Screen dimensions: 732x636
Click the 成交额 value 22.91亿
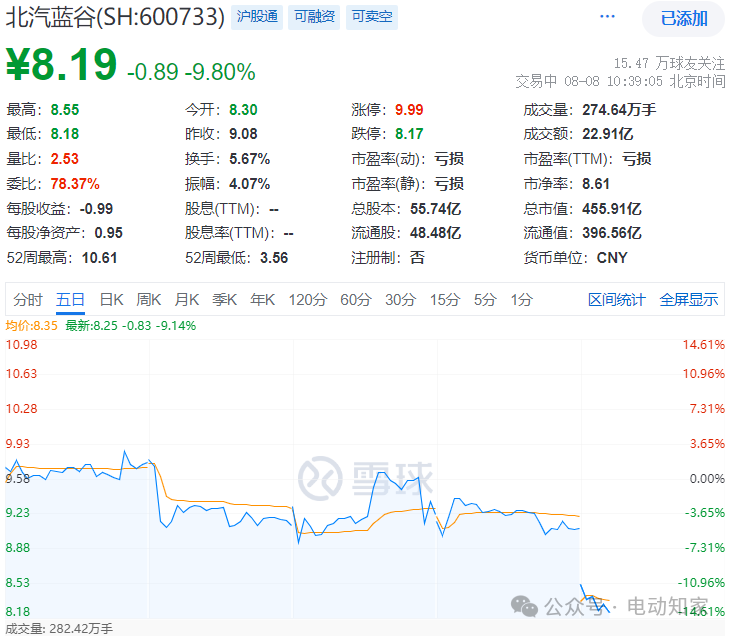pos(607,134)
